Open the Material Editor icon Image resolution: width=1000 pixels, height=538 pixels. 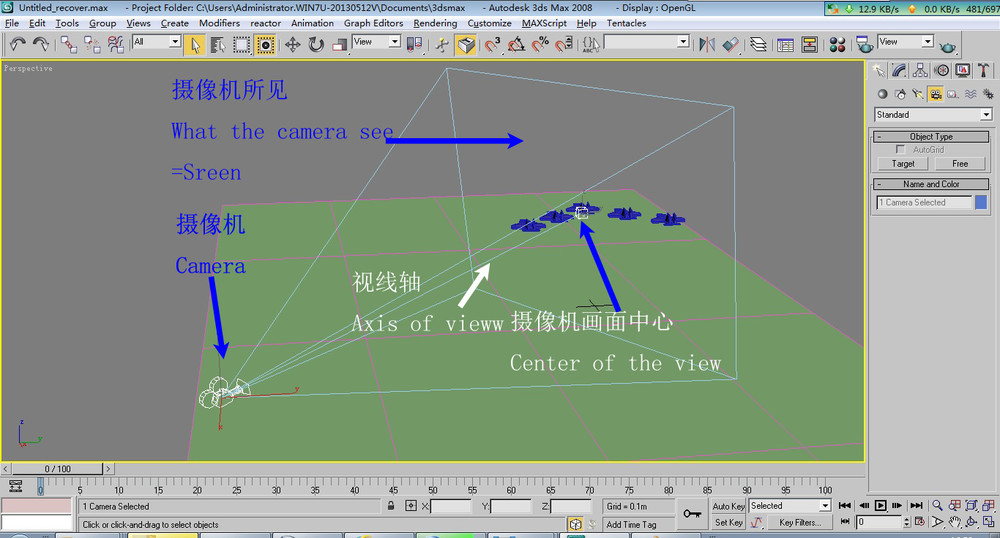point(837,45)
